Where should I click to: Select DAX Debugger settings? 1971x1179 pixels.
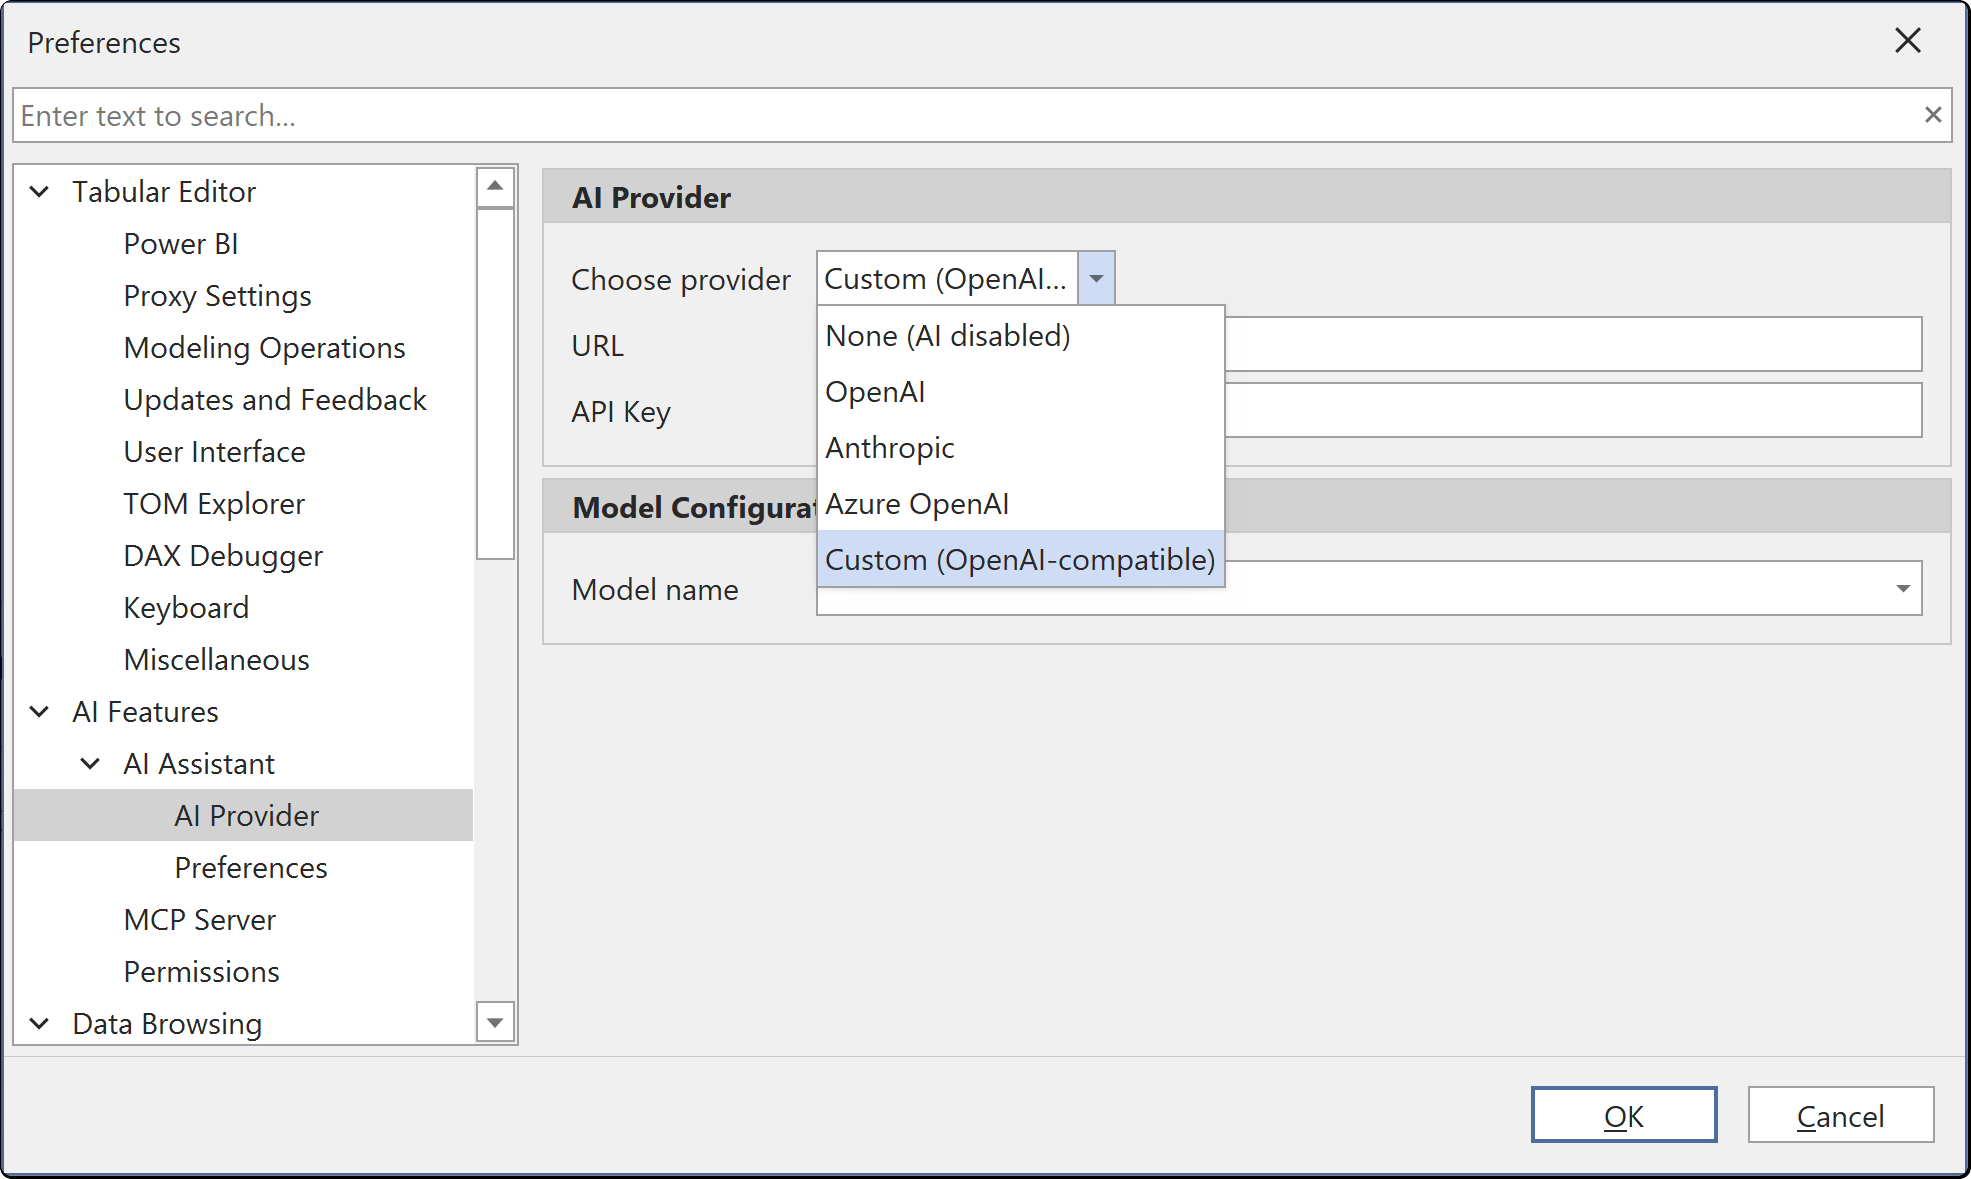pos(223,555)
